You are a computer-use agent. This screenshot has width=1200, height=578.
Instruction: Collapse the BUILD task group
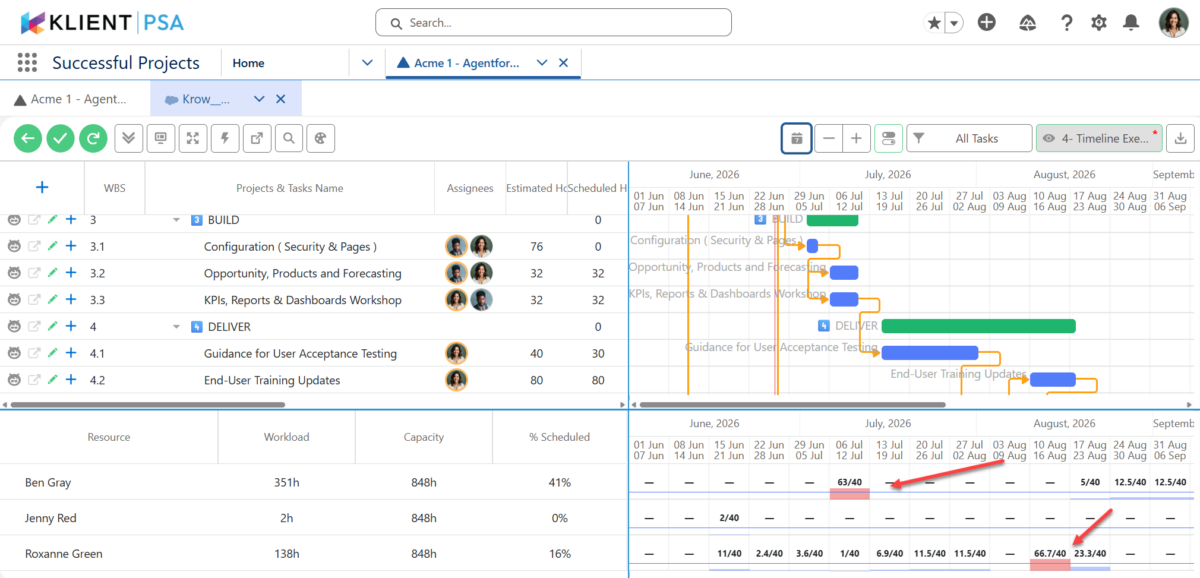point(176,220)
